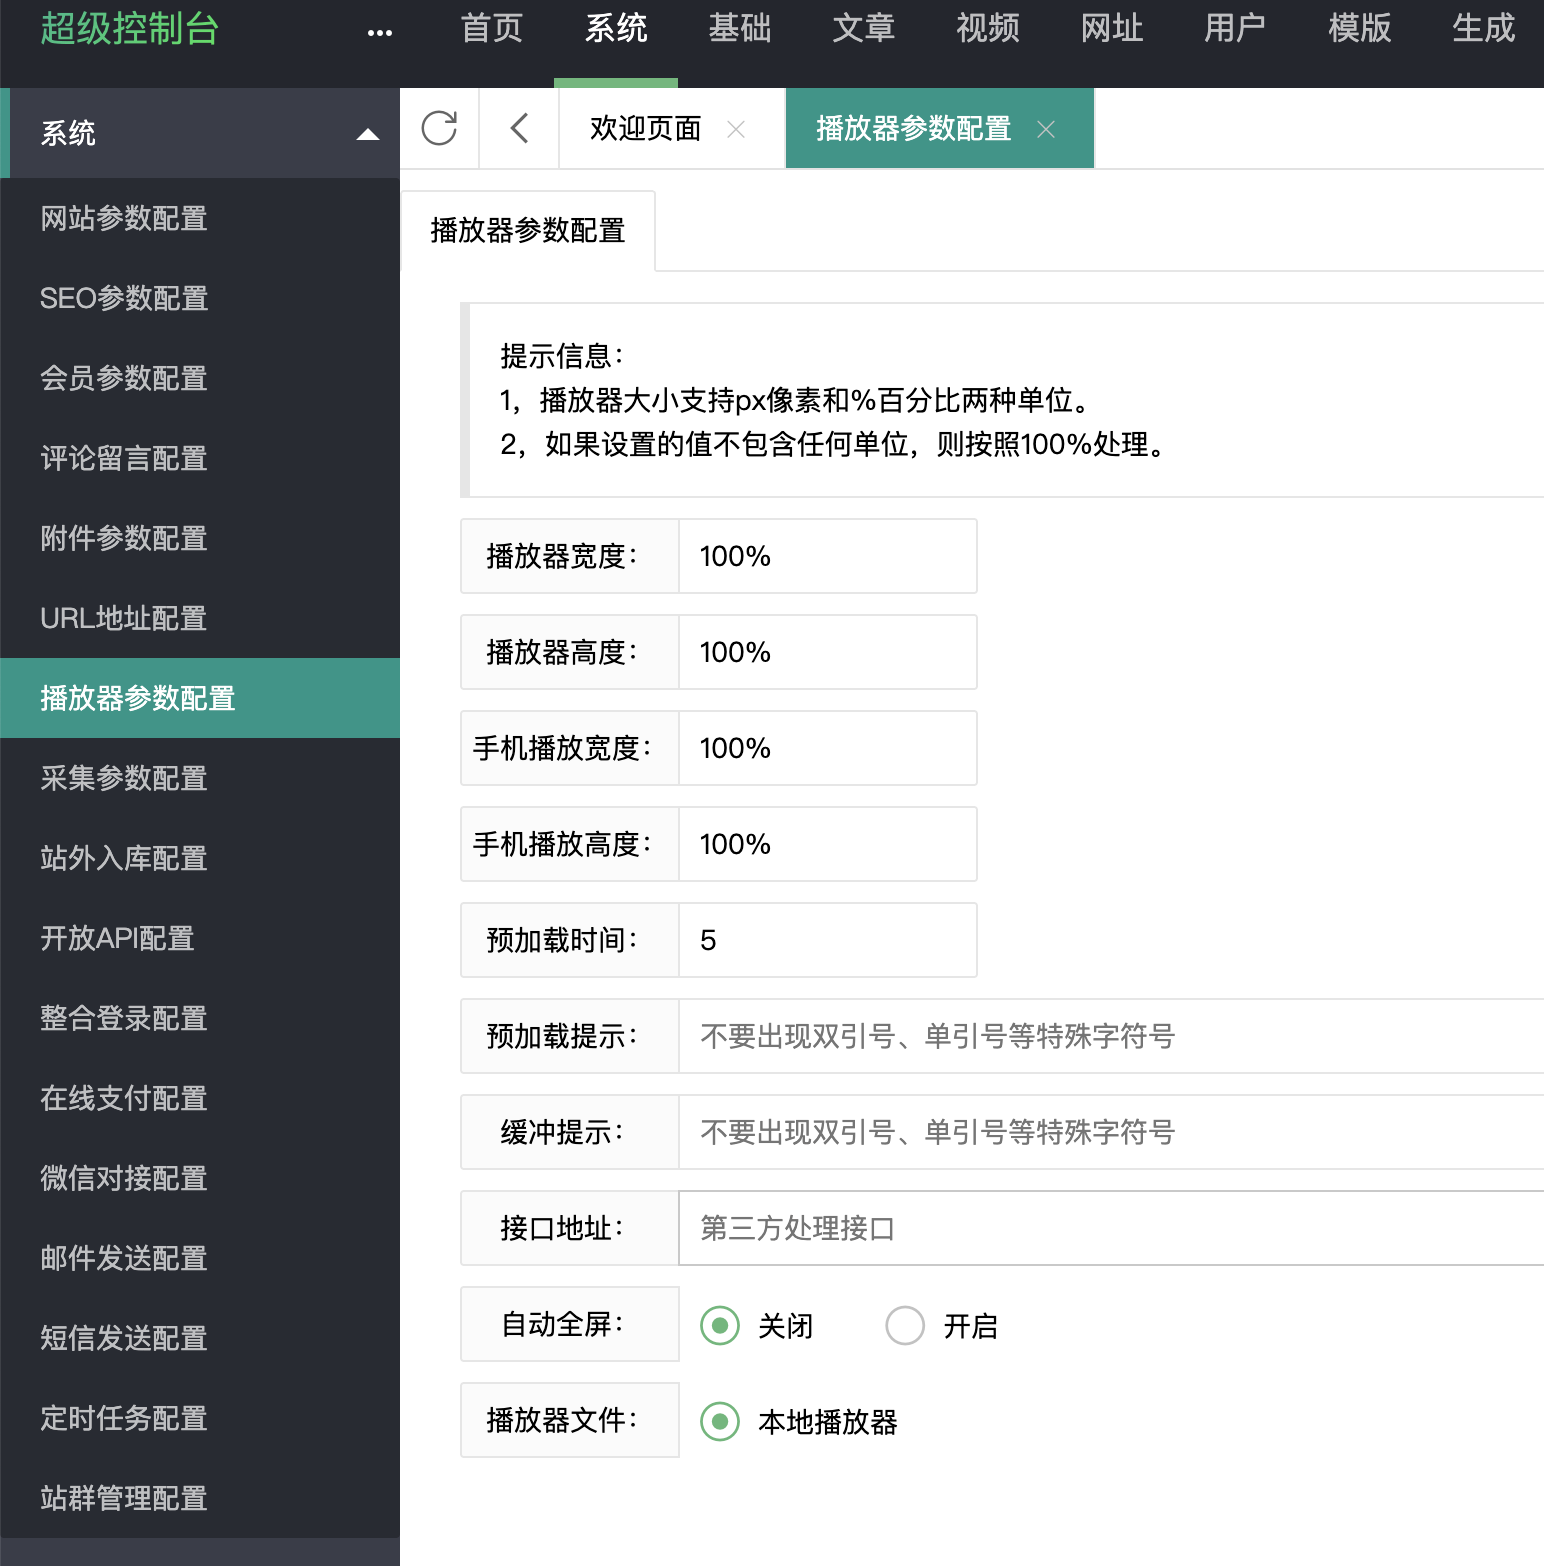
Task: Open the 用户 top menu
Action: coord(1236,28)
